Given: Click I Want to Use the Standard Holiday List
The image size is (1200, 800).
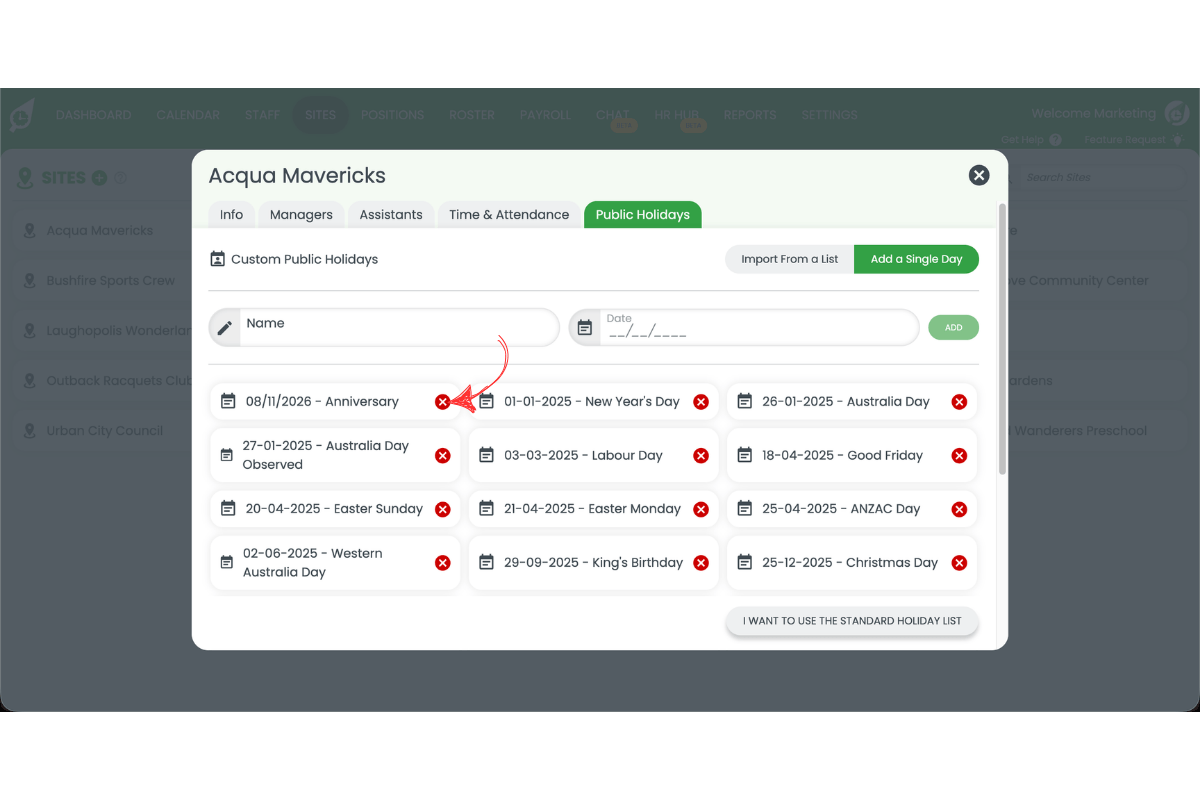Looking at the screenshot, I should point(852,621).
